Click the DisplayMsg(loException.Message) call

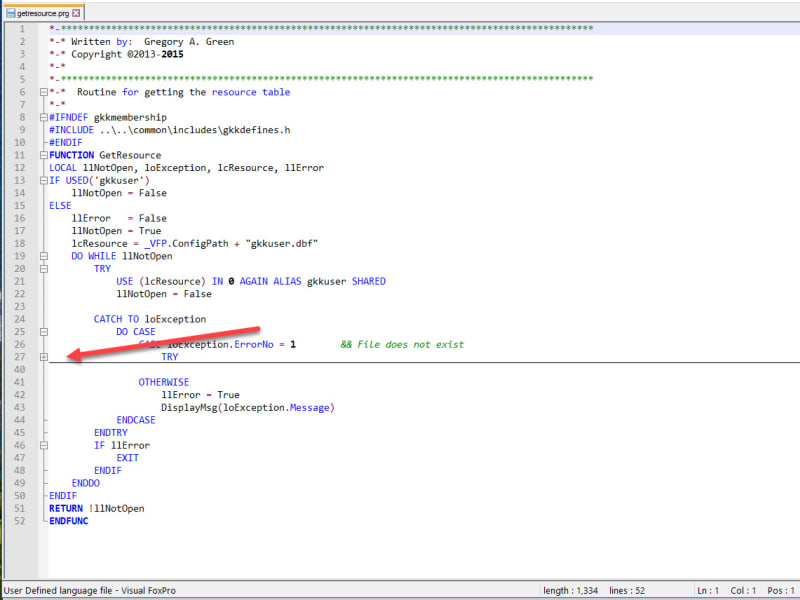pyautogui.click(x=248, y=408)
